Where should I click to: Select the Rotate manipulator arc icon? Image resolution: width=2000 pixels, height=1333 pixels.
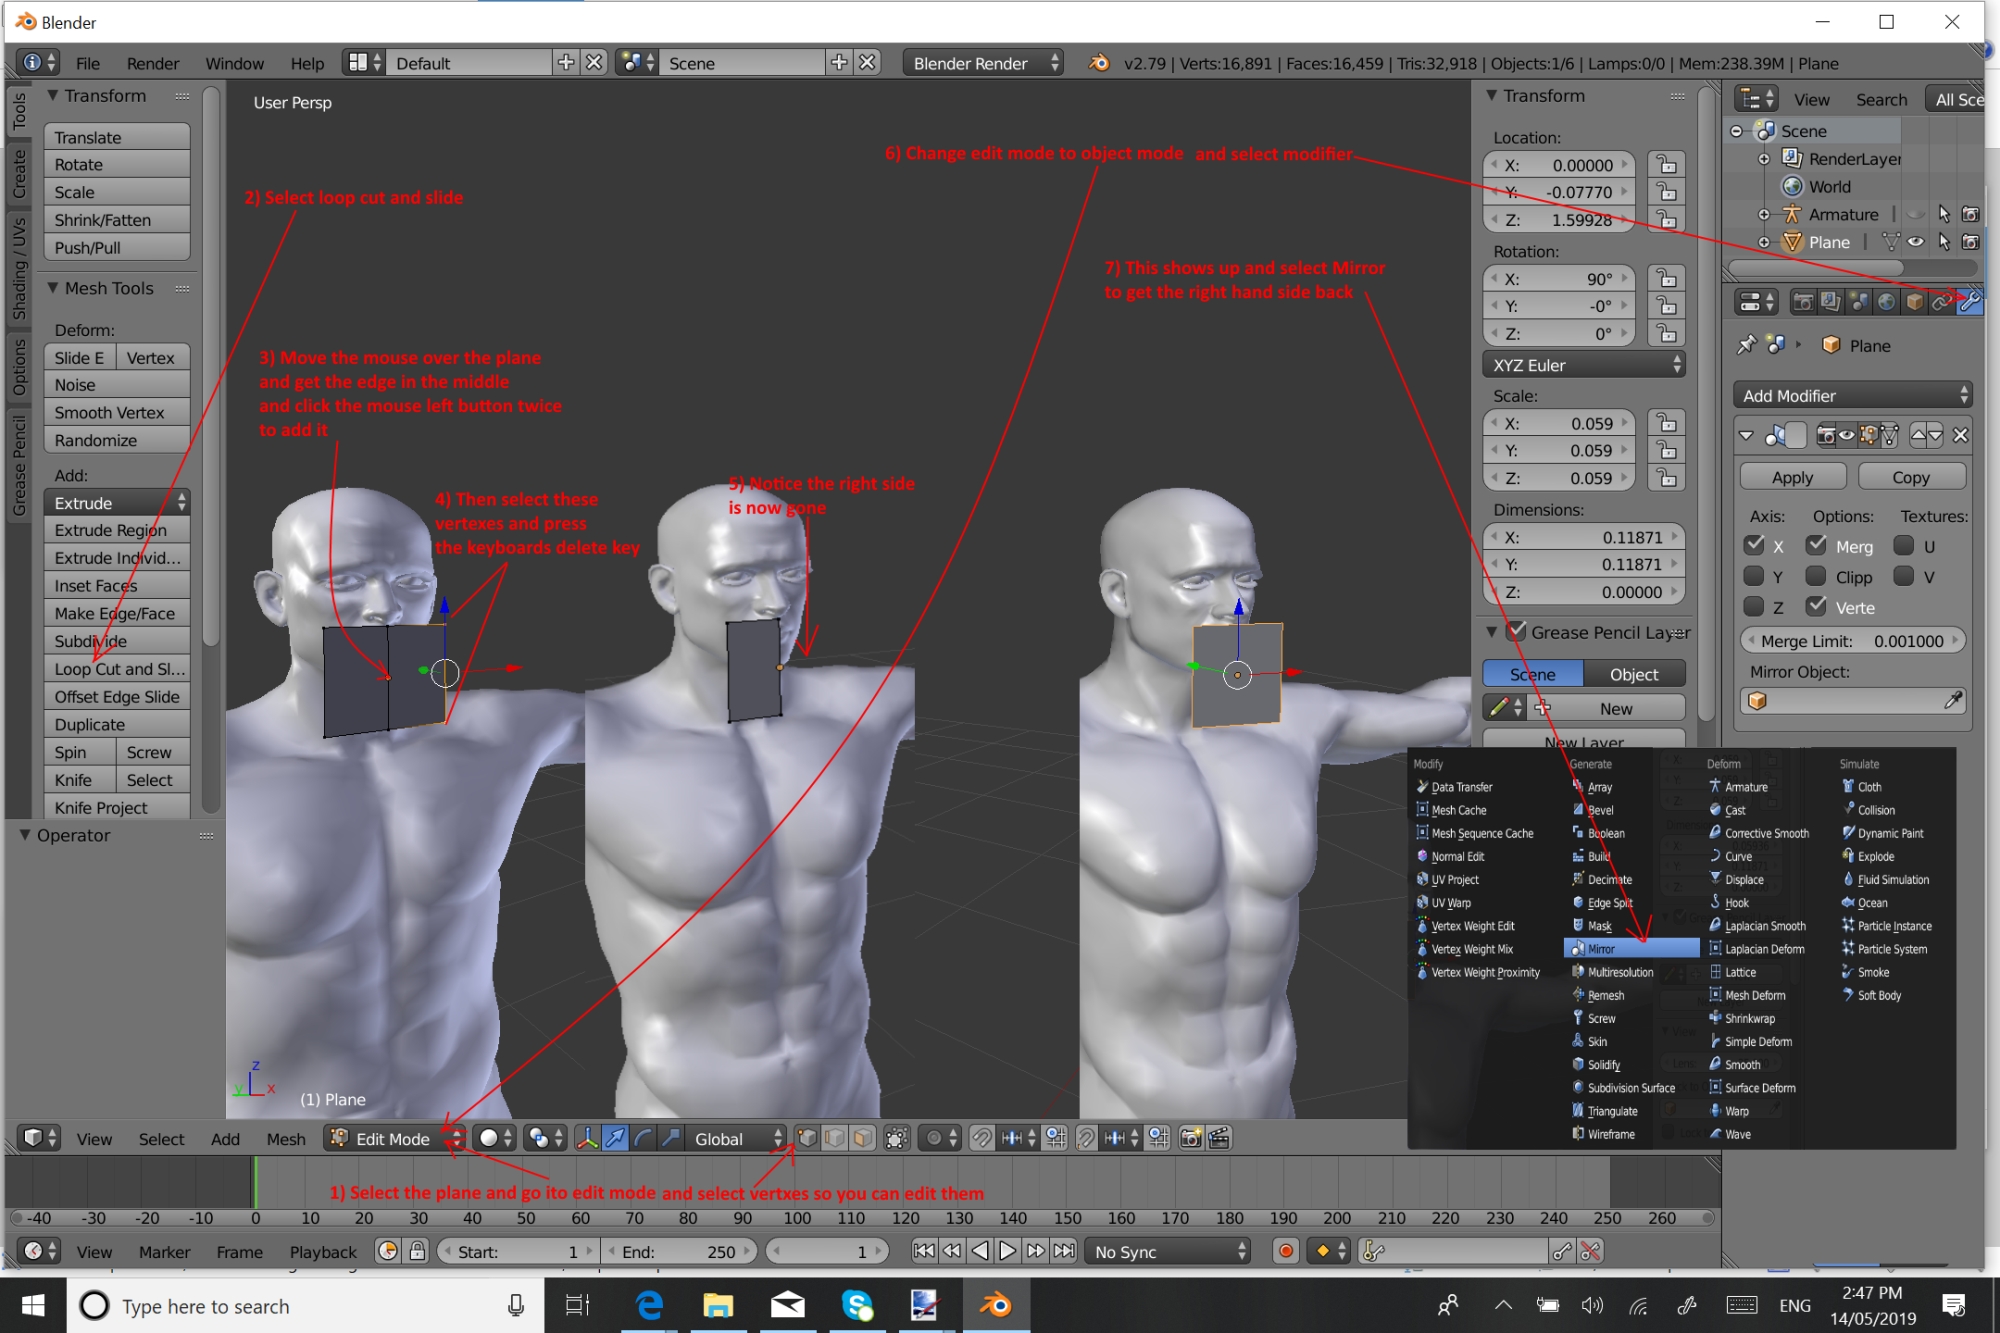[643, 1138]
